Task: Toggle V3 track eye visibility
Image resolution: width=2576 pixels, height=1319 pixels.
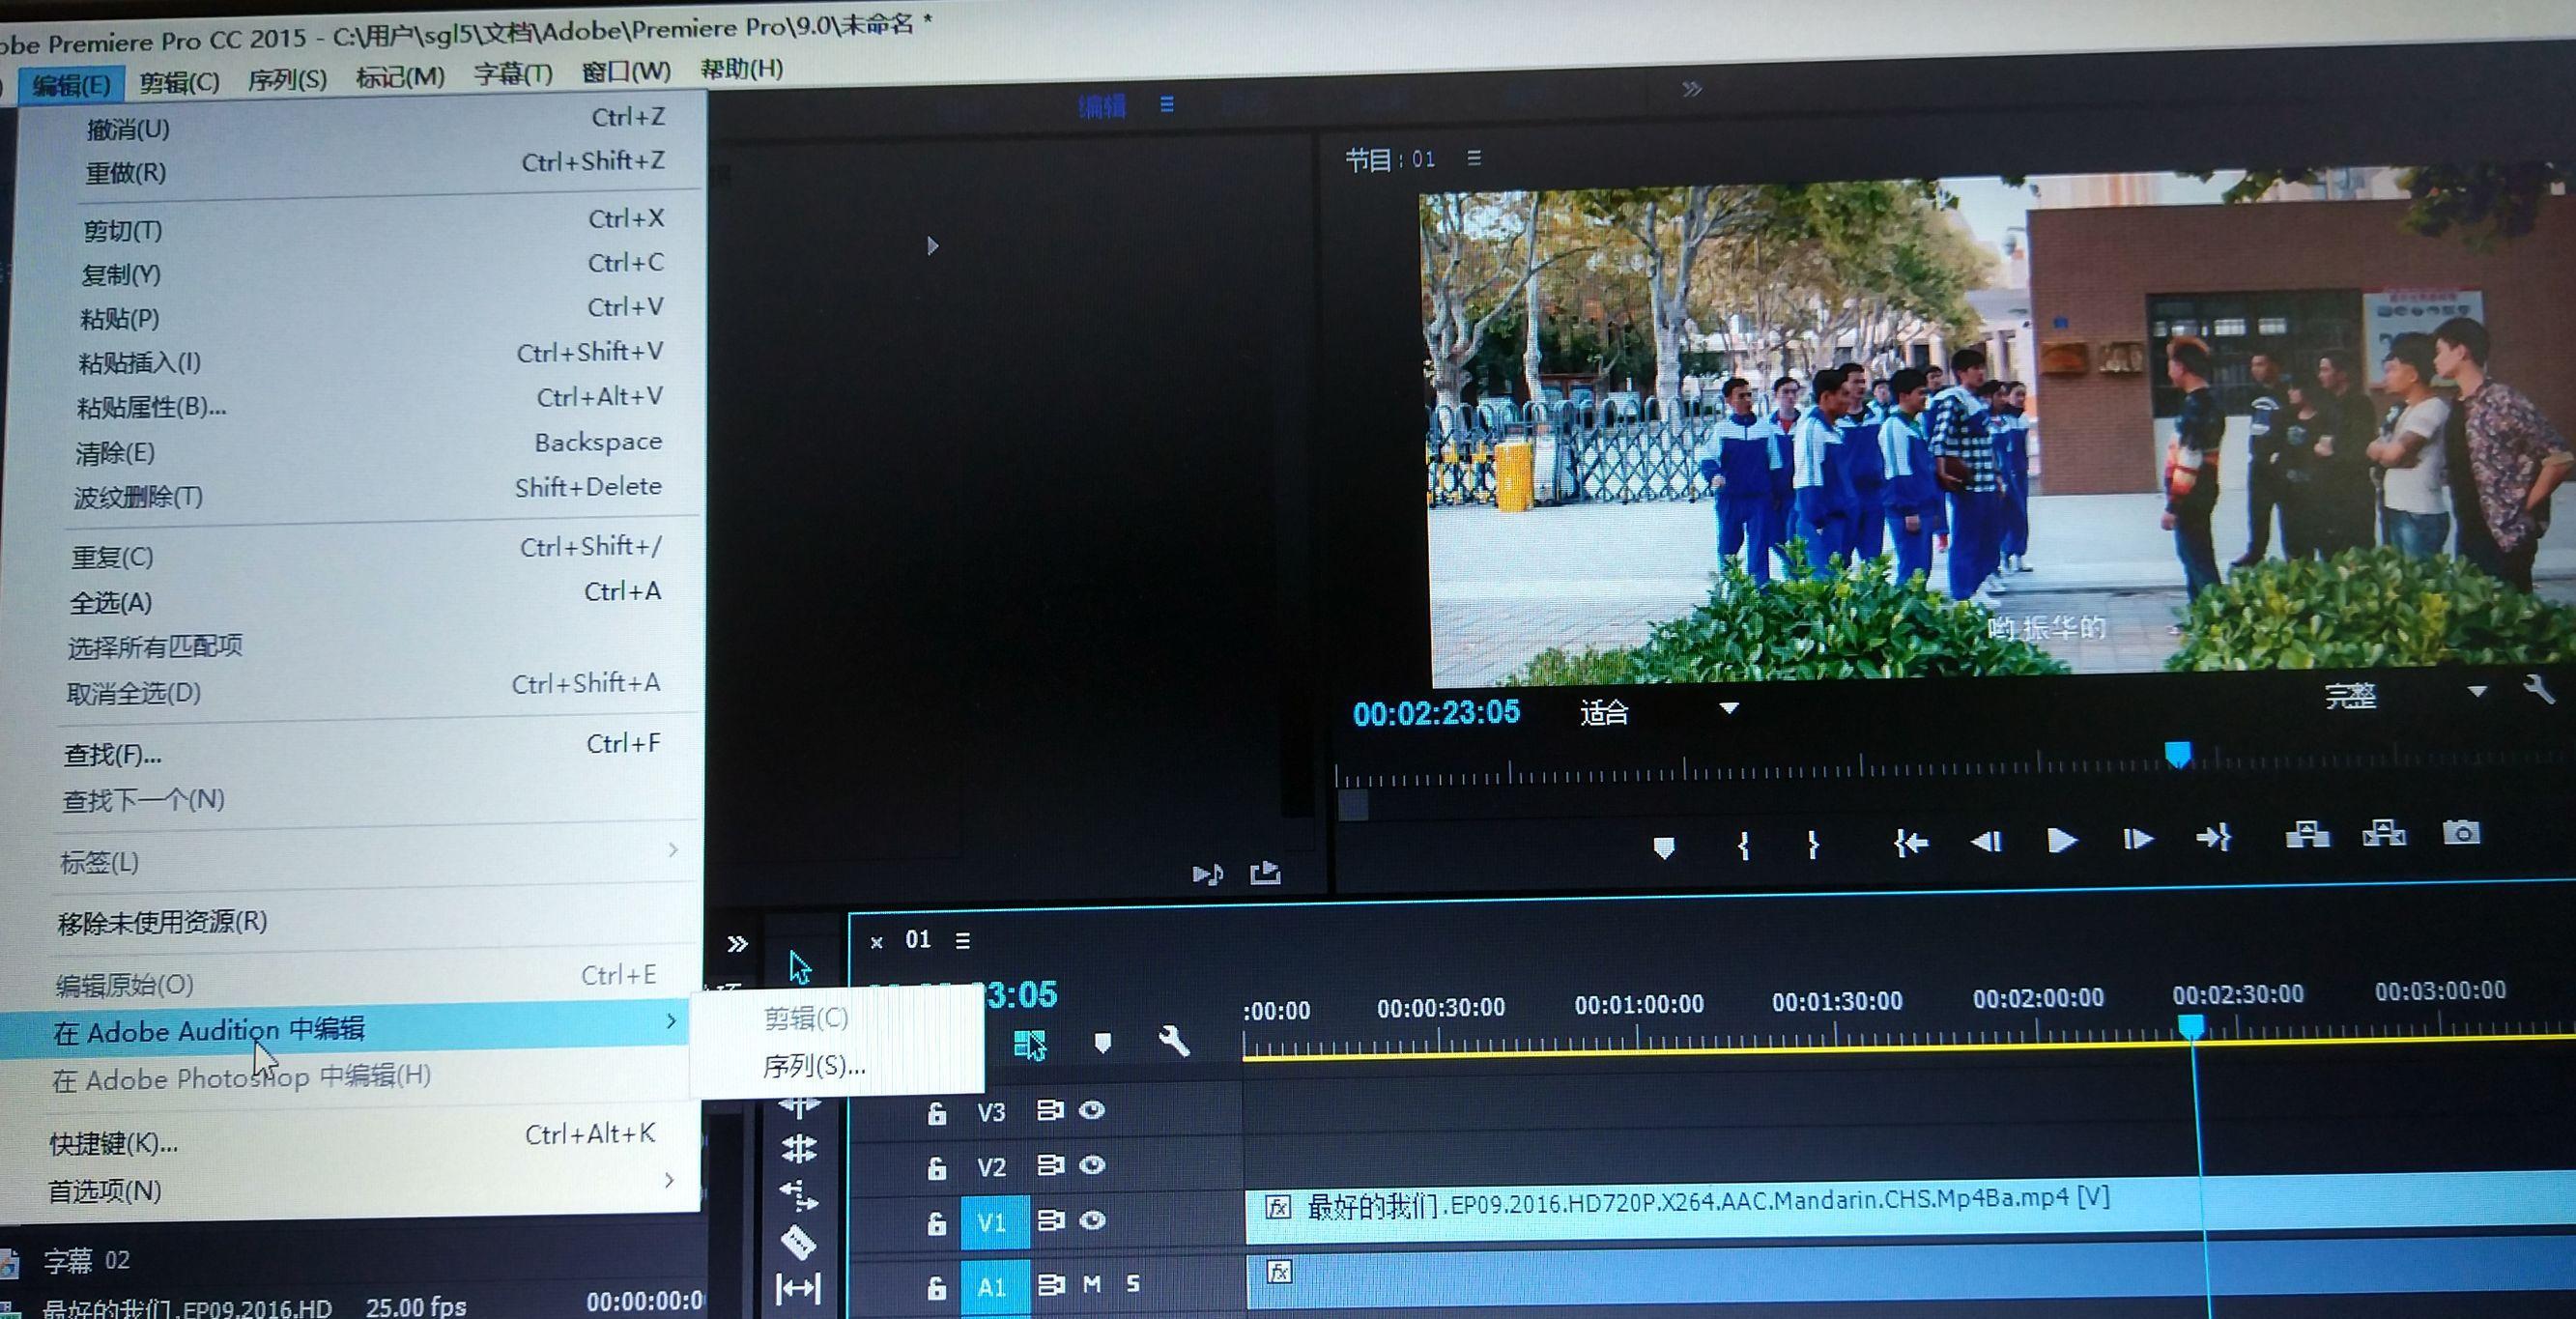Action: [x=1092, y=1110]
